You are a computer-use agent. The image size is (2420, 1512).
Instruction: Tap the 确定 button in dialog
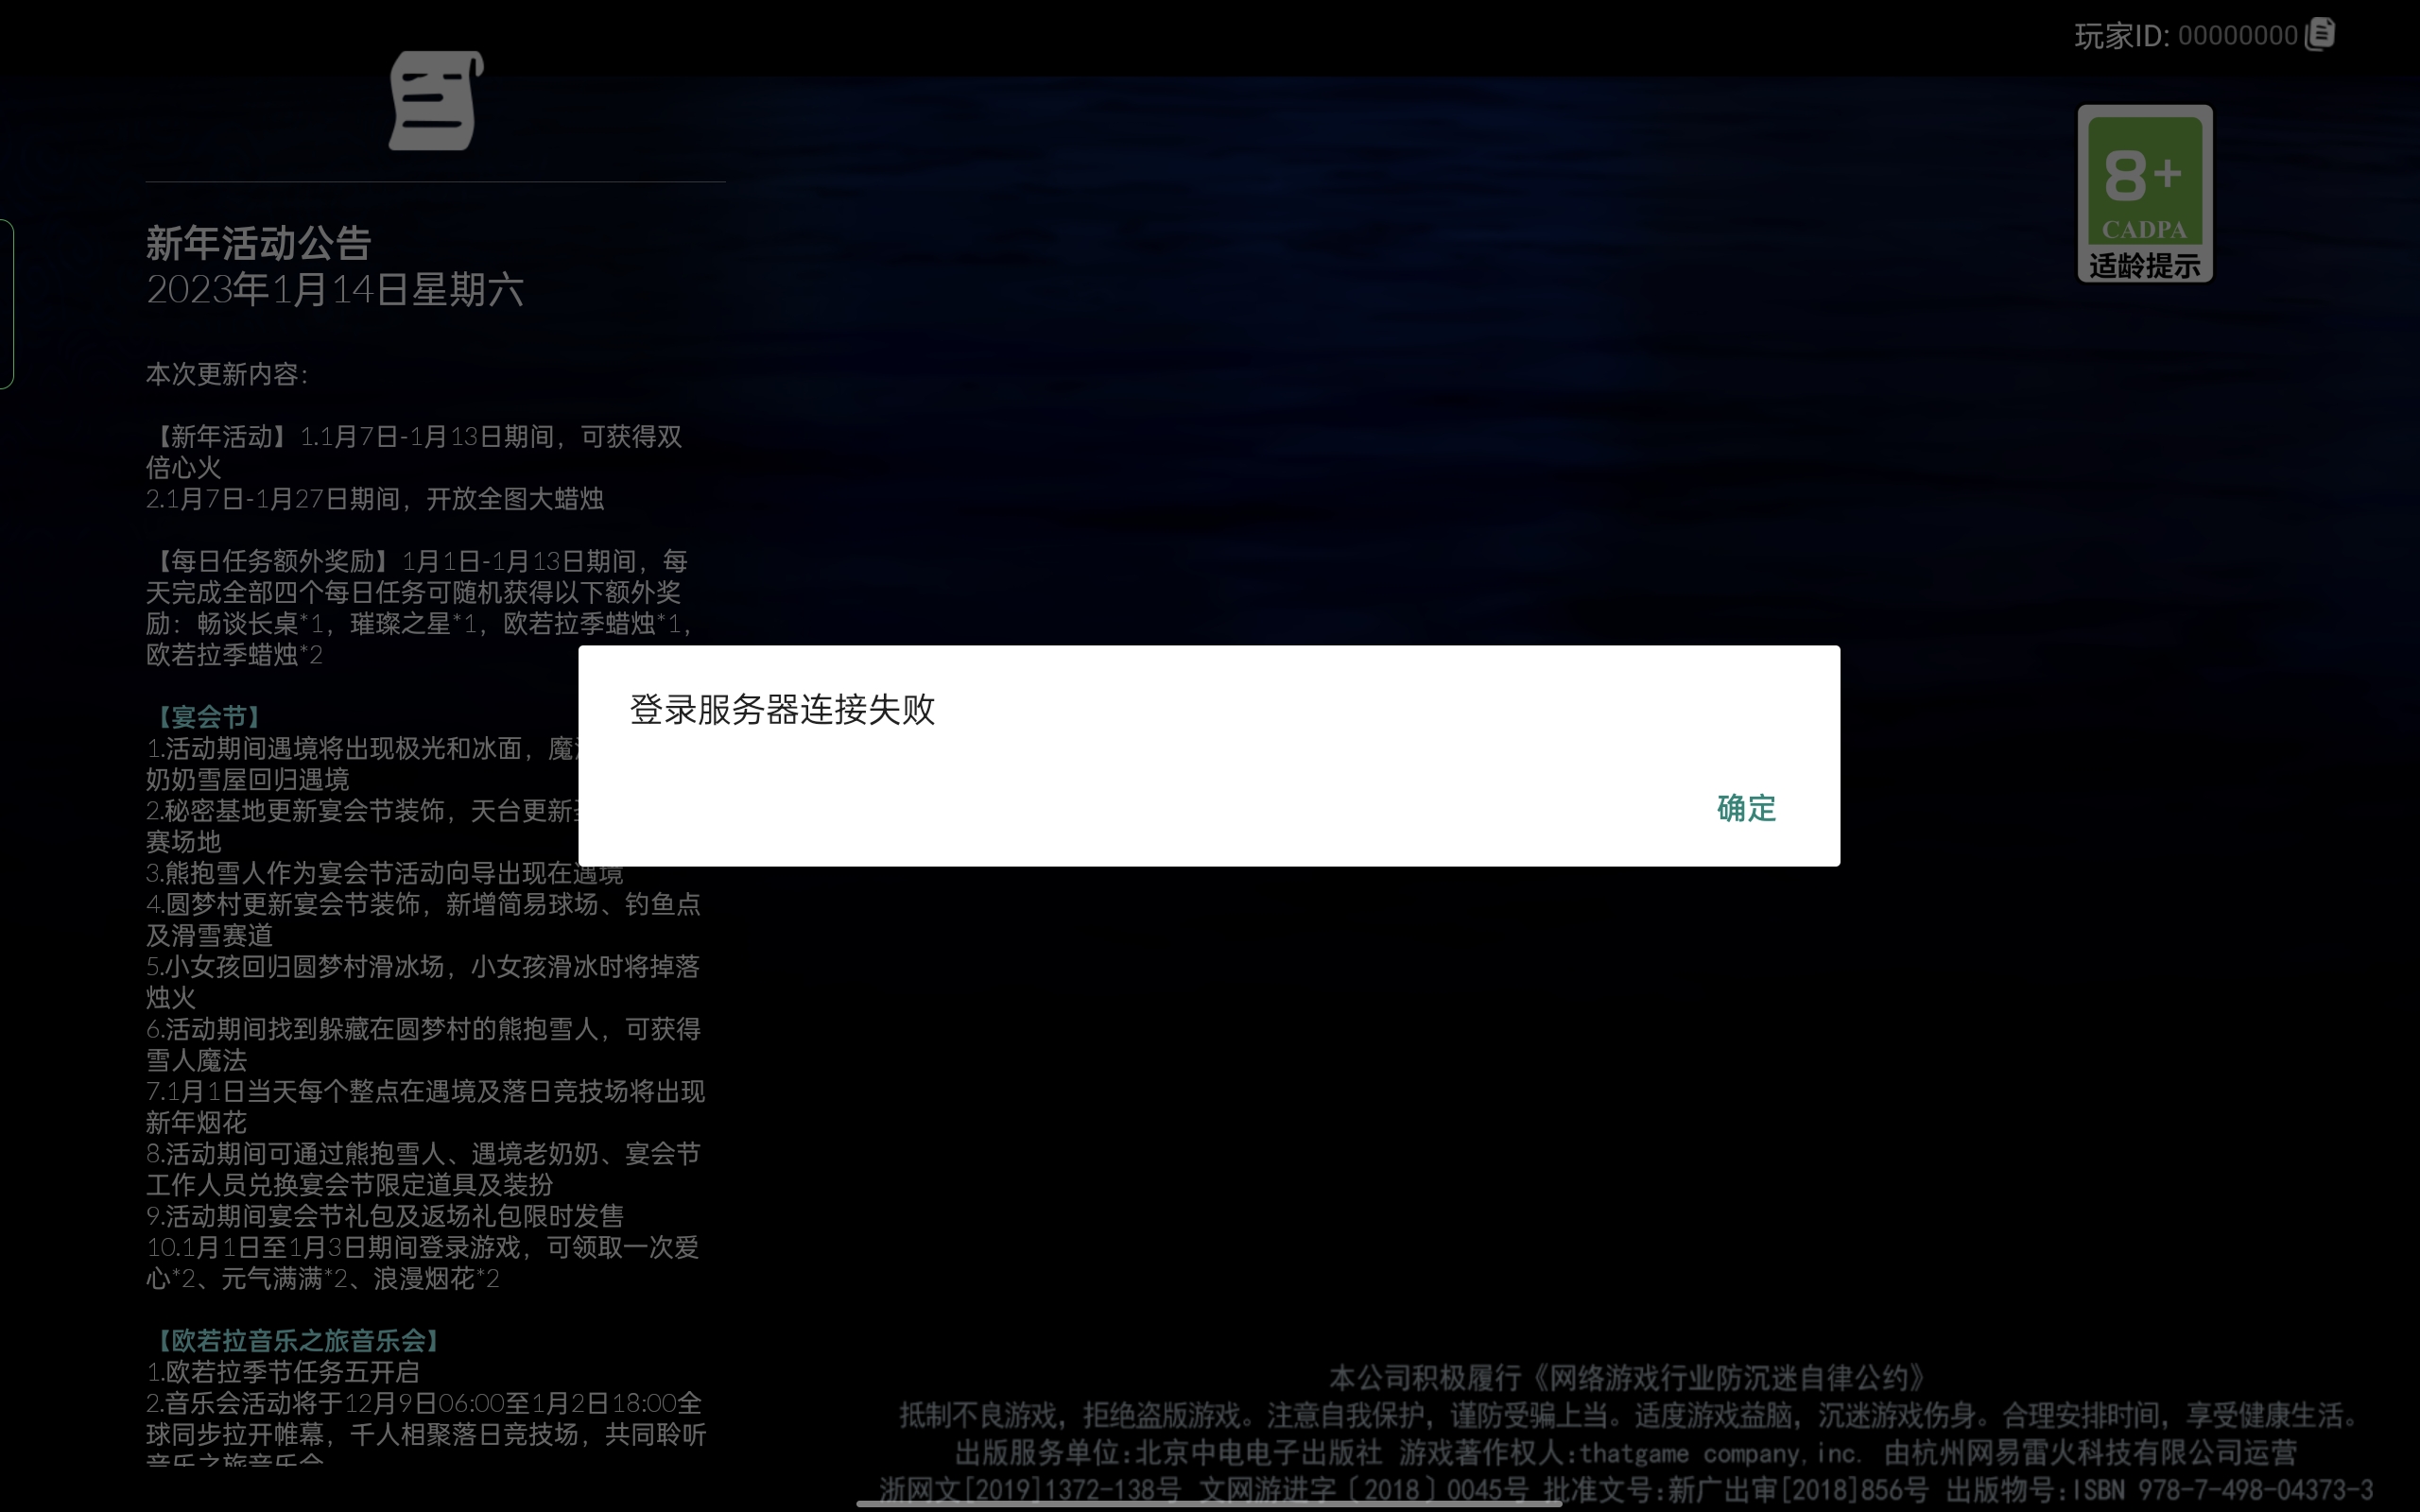point(1745,808)
